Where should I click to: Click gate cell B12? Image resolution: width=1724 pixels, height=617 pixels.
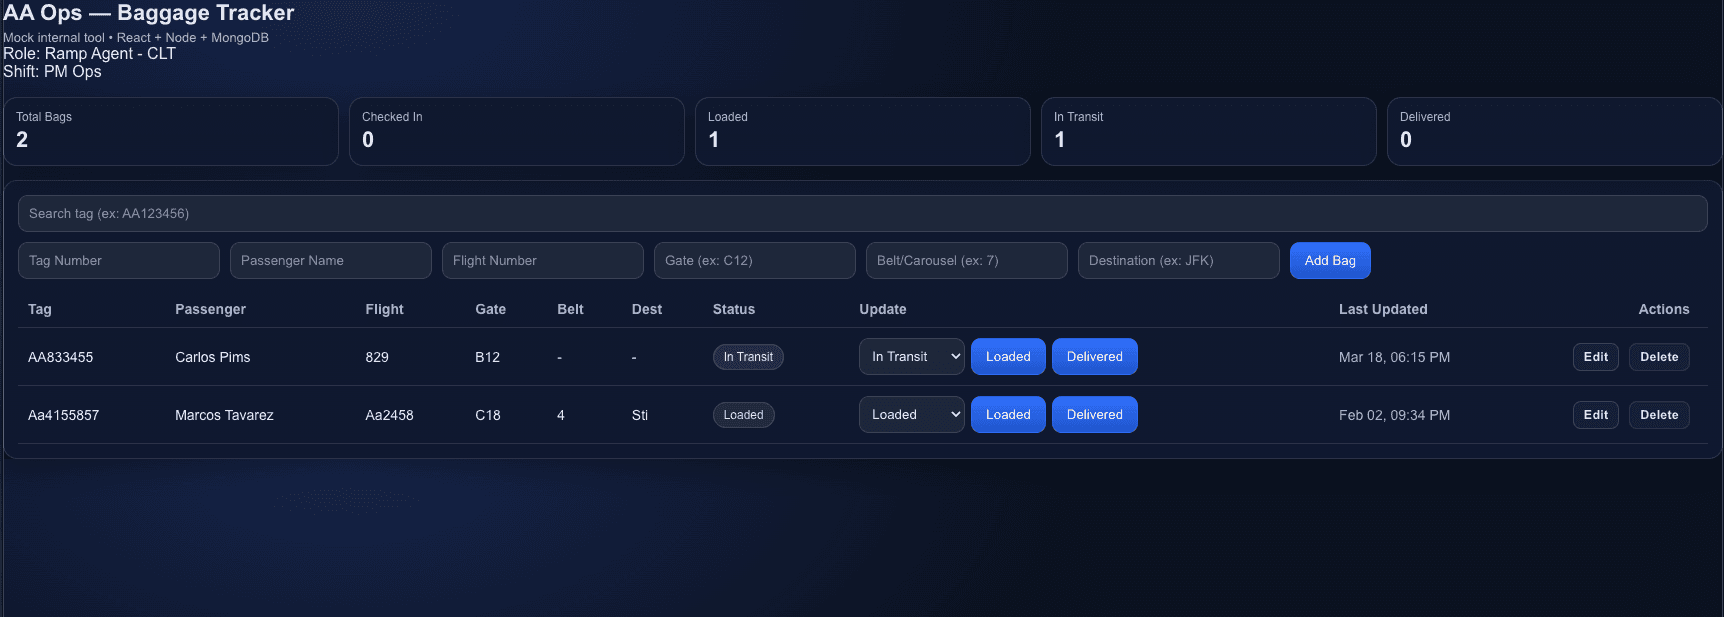pos(487,357)
